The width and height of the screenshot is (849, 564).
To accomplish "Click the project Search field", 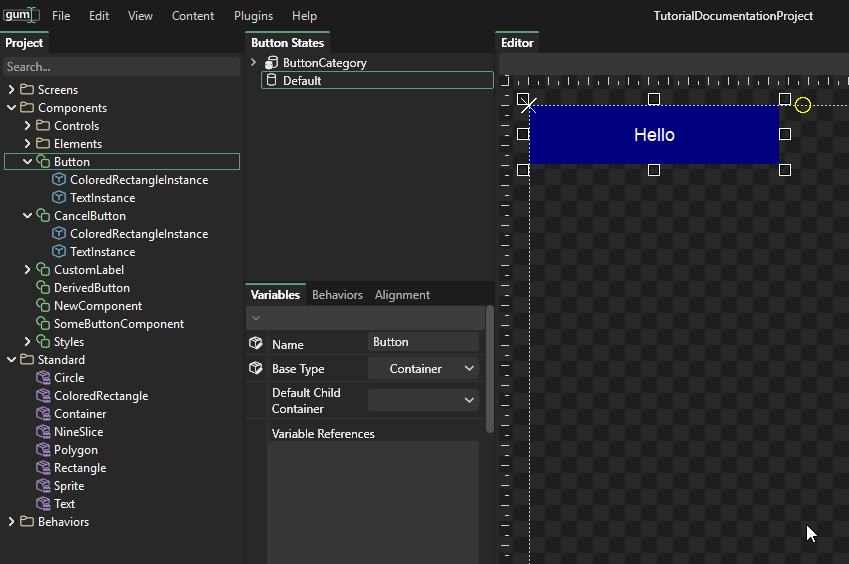I will point(120,67).
